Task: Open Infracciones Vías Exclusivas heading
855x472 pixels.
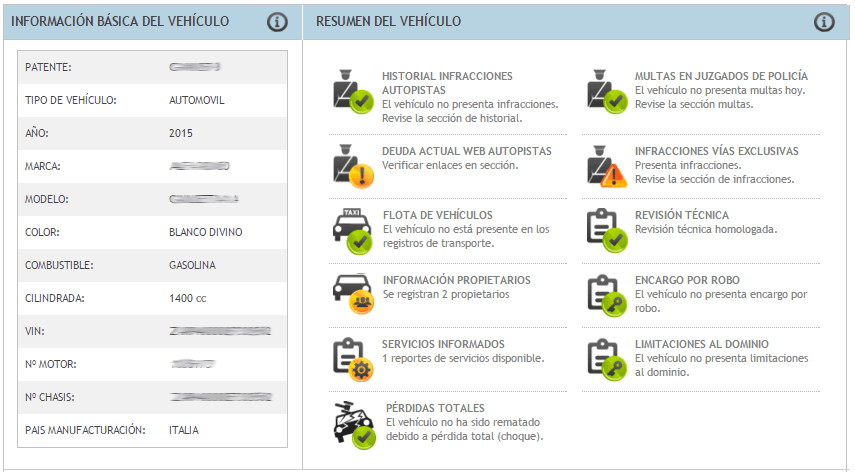Action: click(716, 152)
